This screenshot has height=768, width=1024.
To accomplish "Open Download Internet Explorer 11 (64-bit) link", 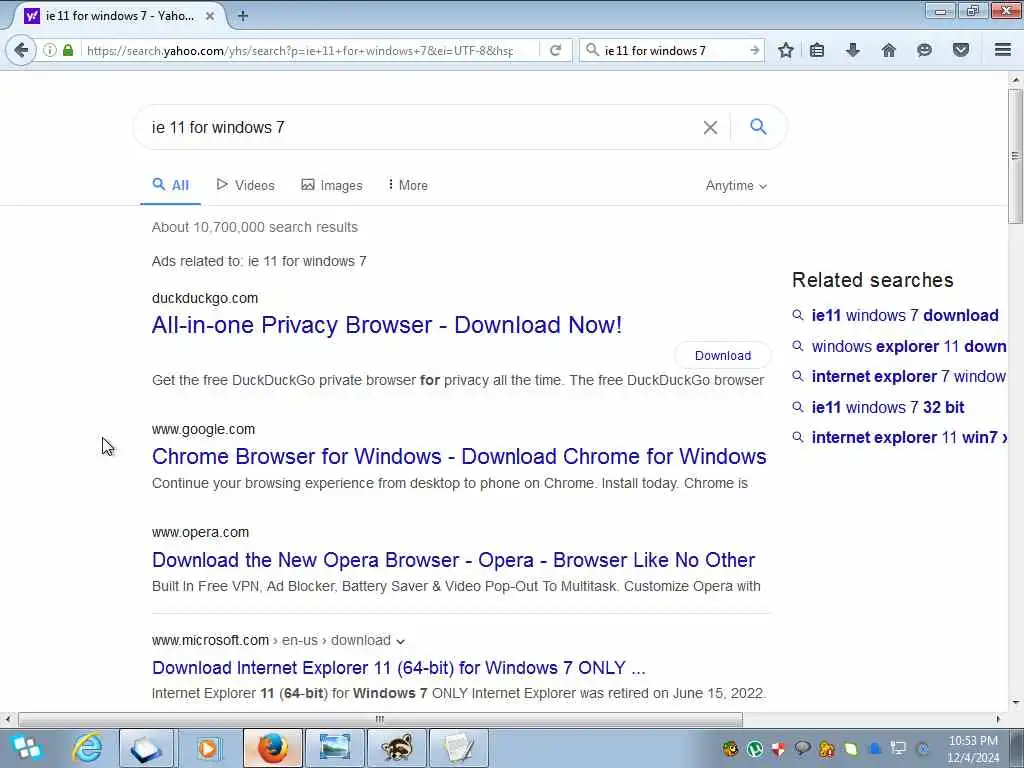I will point(398,667).
